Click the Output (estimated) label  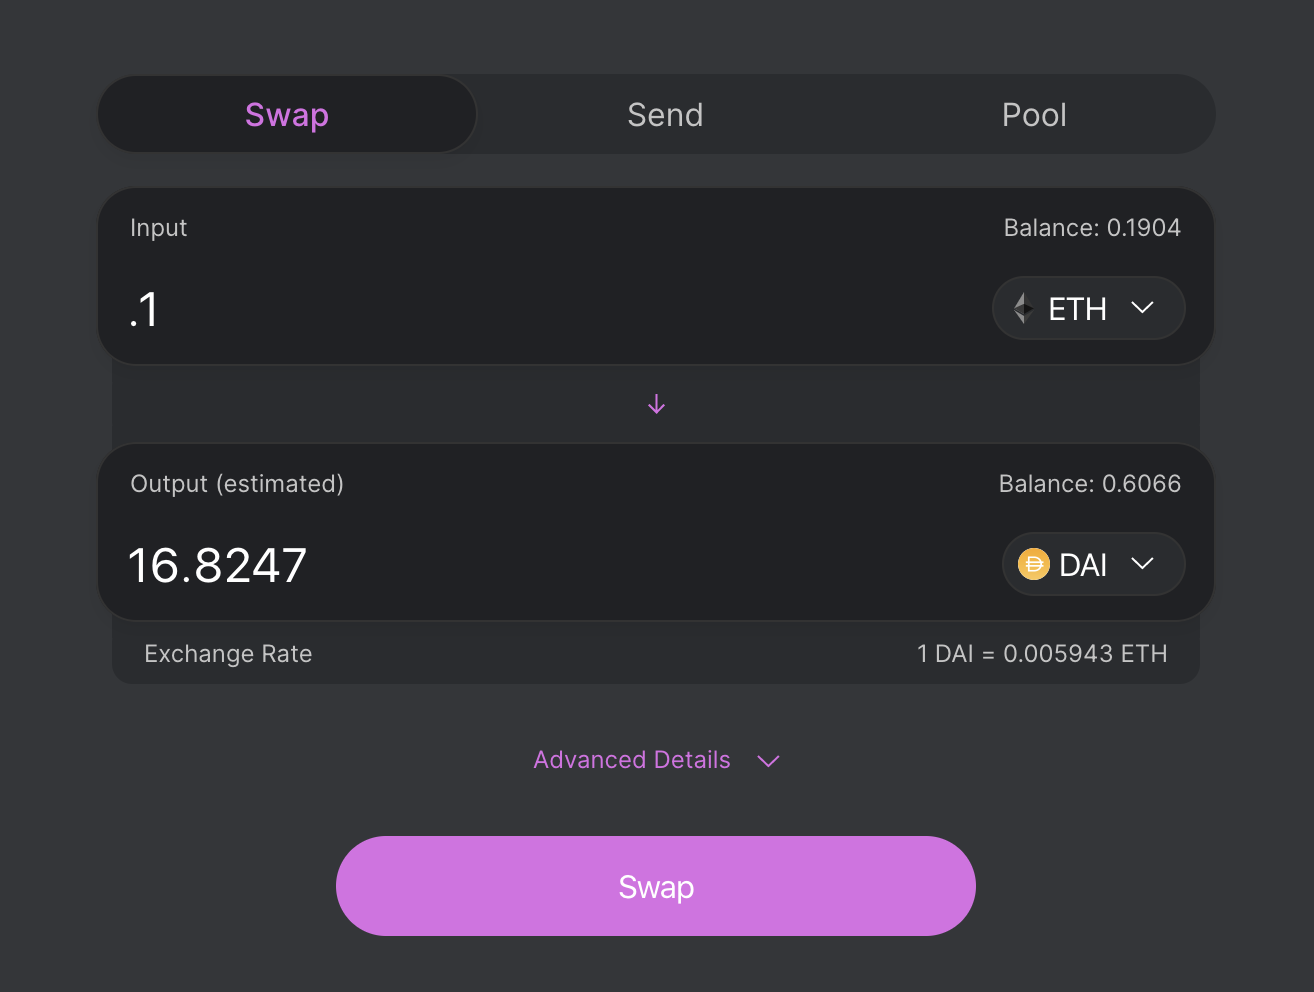click(x=237, y=484)
